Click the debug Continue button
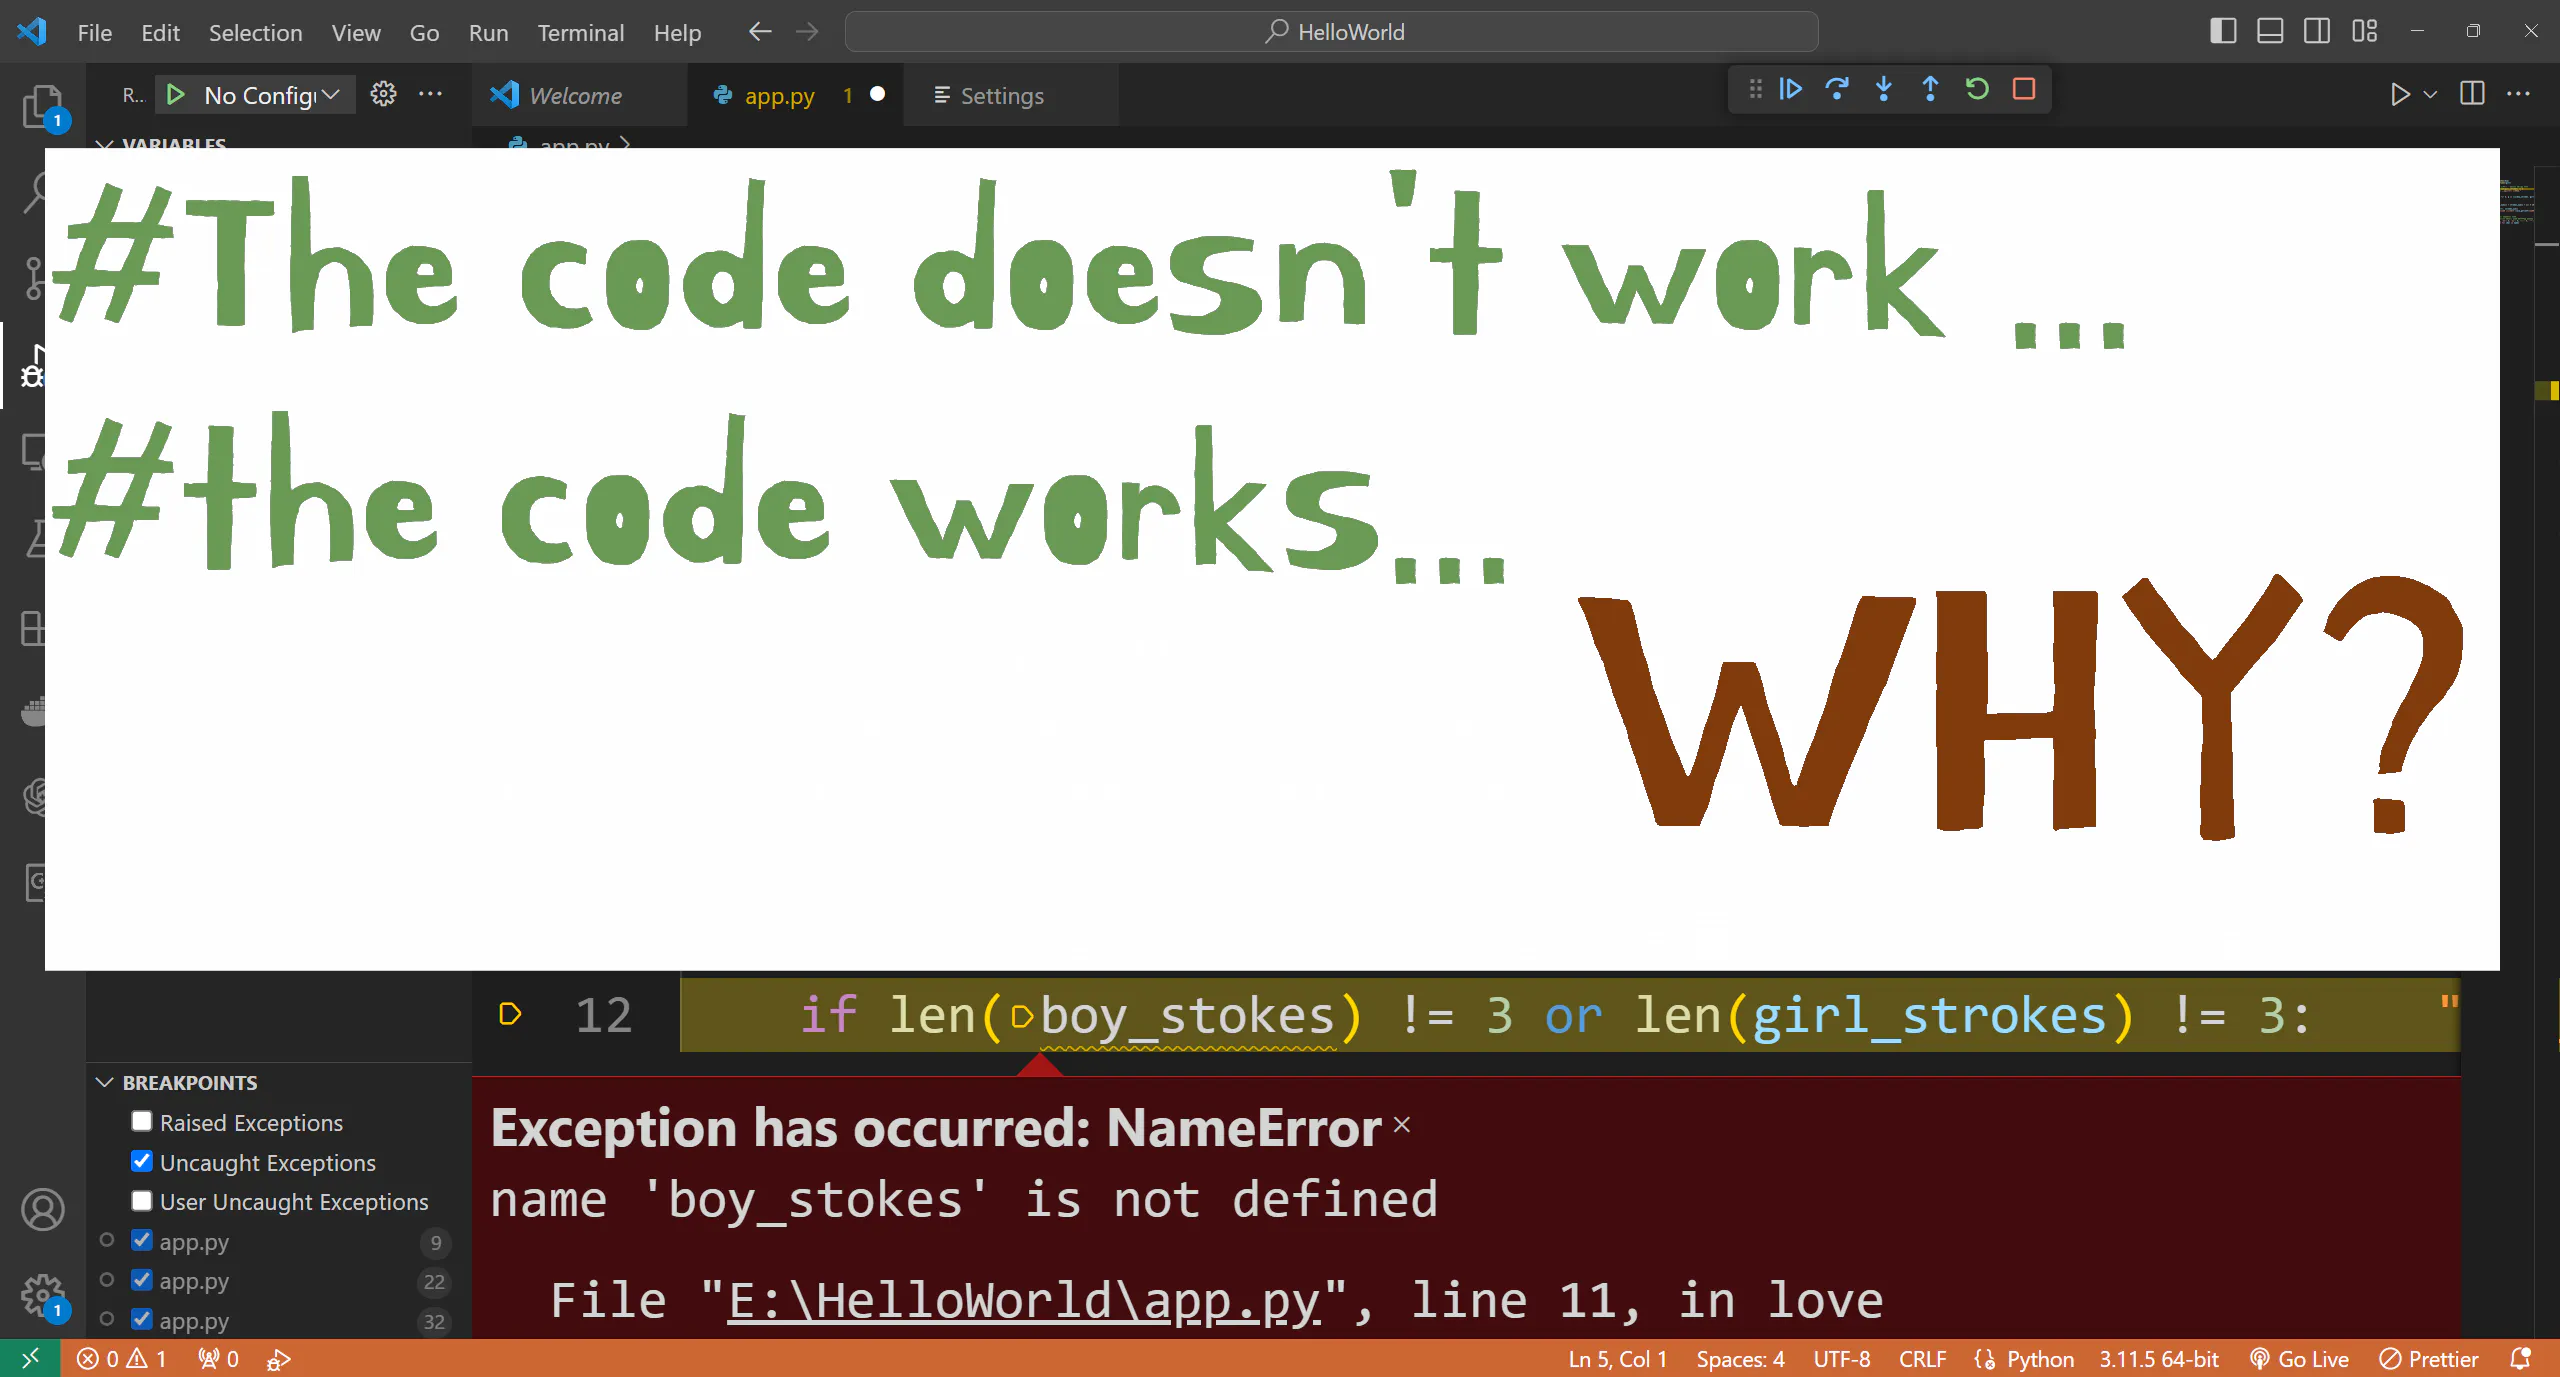Image resolution: width=2560 pixels, height=1377 pixels. pos(1790,90)
